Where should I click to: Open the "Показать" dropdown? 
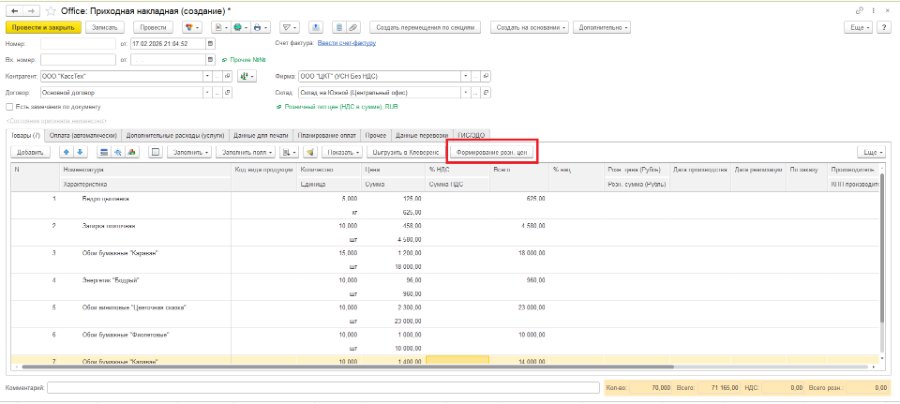343,152
